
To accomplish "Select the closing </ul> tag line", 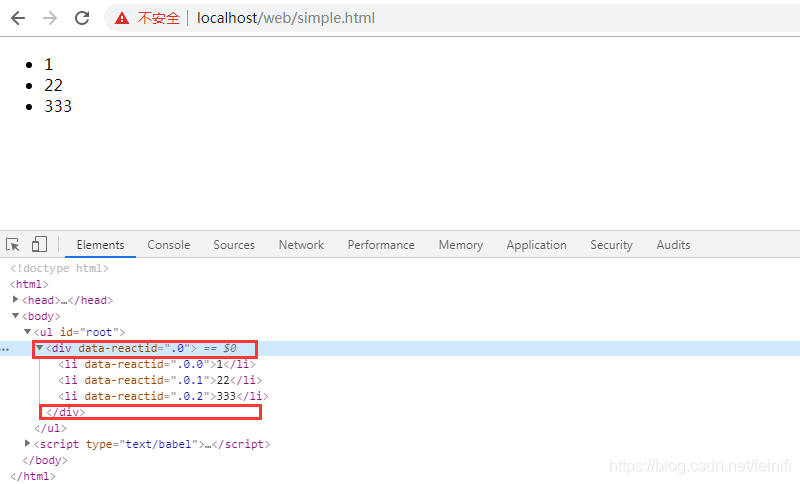I will (x=51, y=428).
